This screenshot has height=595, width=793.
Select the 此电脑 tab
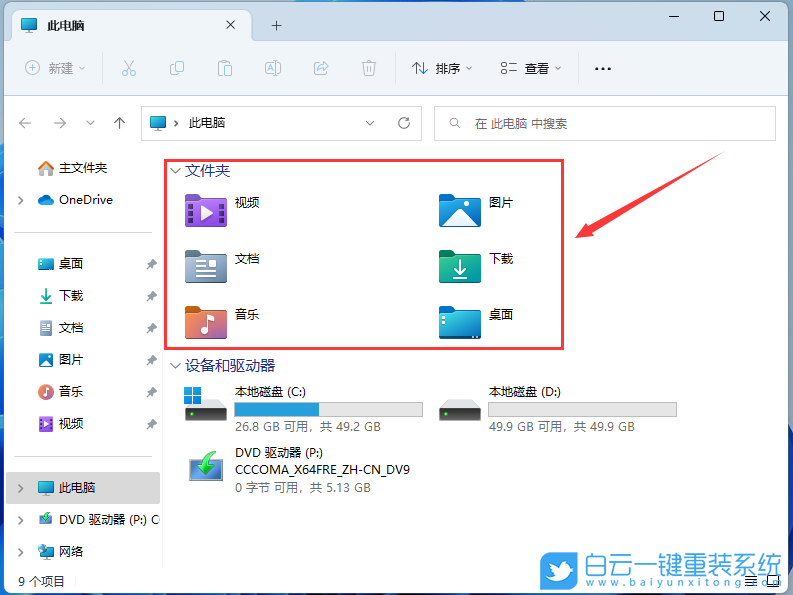click(x=129, y=25)
